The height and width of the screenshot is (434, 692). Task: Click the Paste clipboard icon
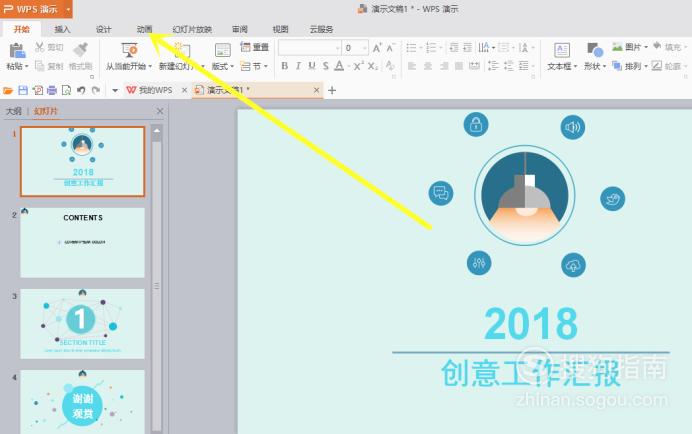click(x=17, y=50)
